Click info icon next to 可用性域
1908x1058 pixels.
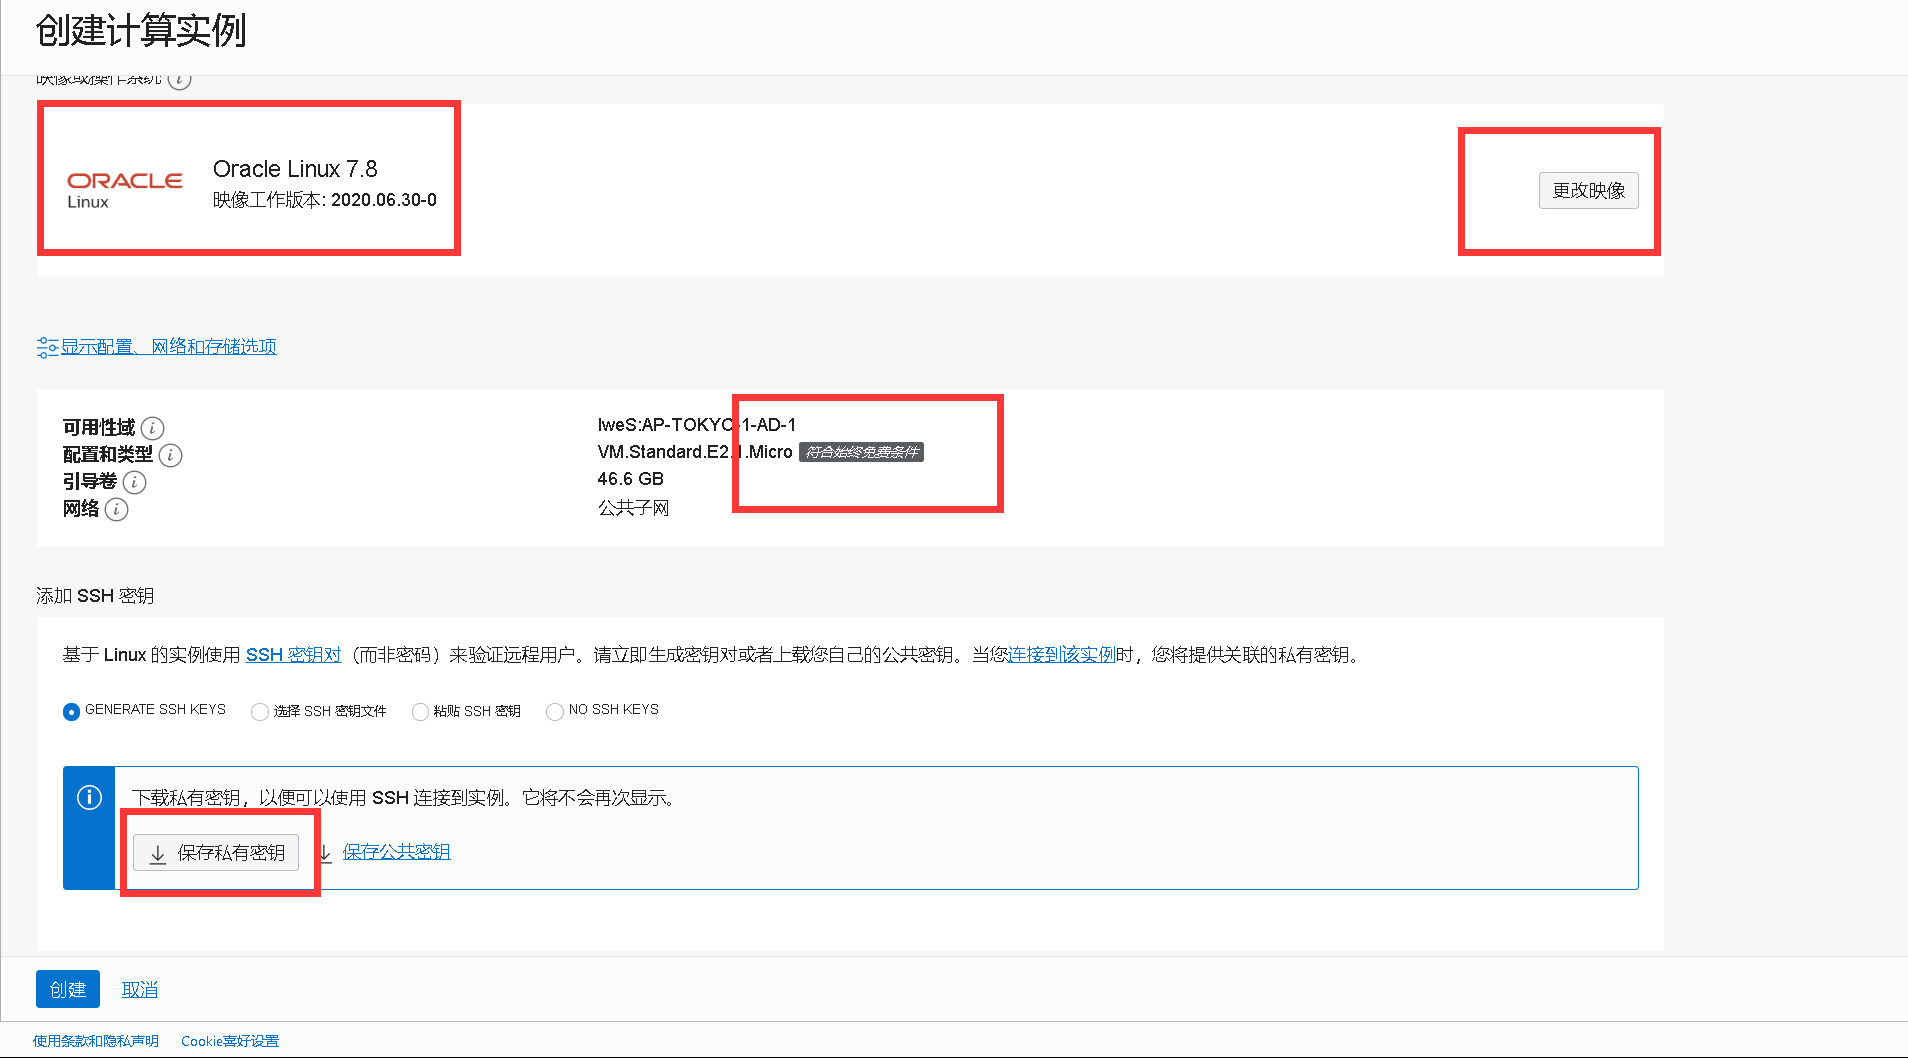point(152,427)
